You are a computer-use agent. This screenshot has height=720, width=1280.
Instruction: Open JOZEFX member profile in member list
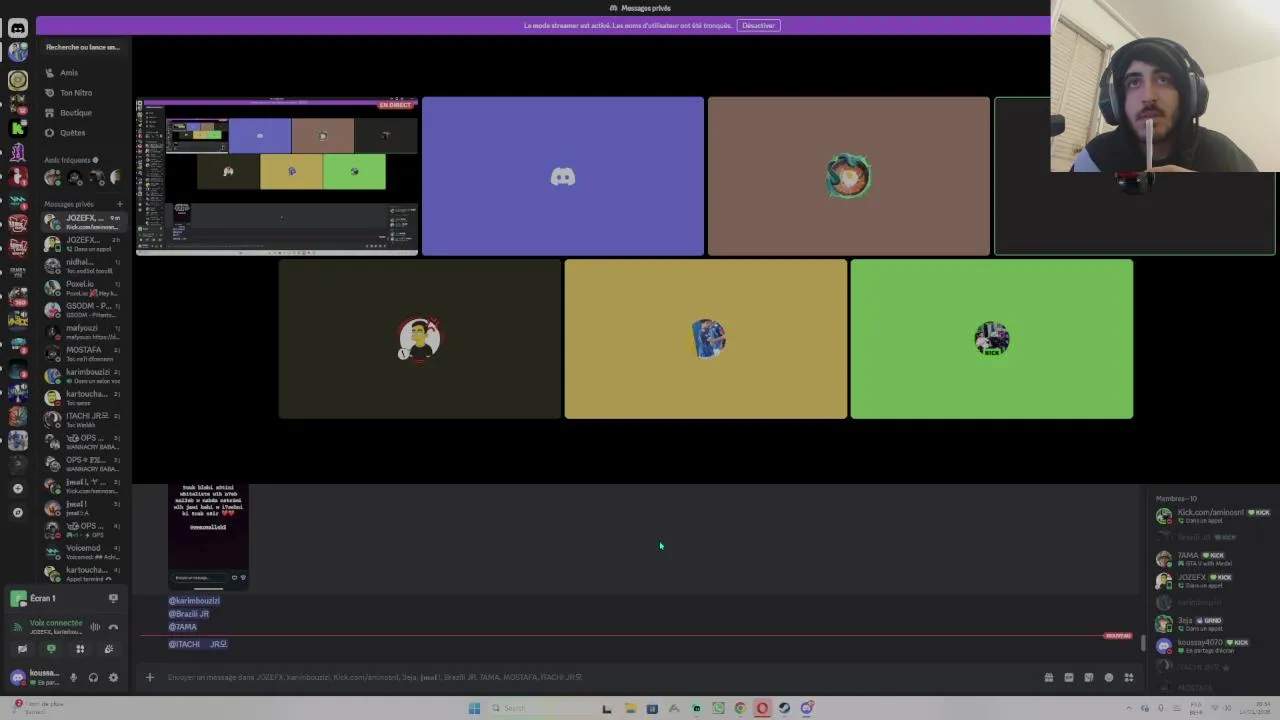point(1213,581)
